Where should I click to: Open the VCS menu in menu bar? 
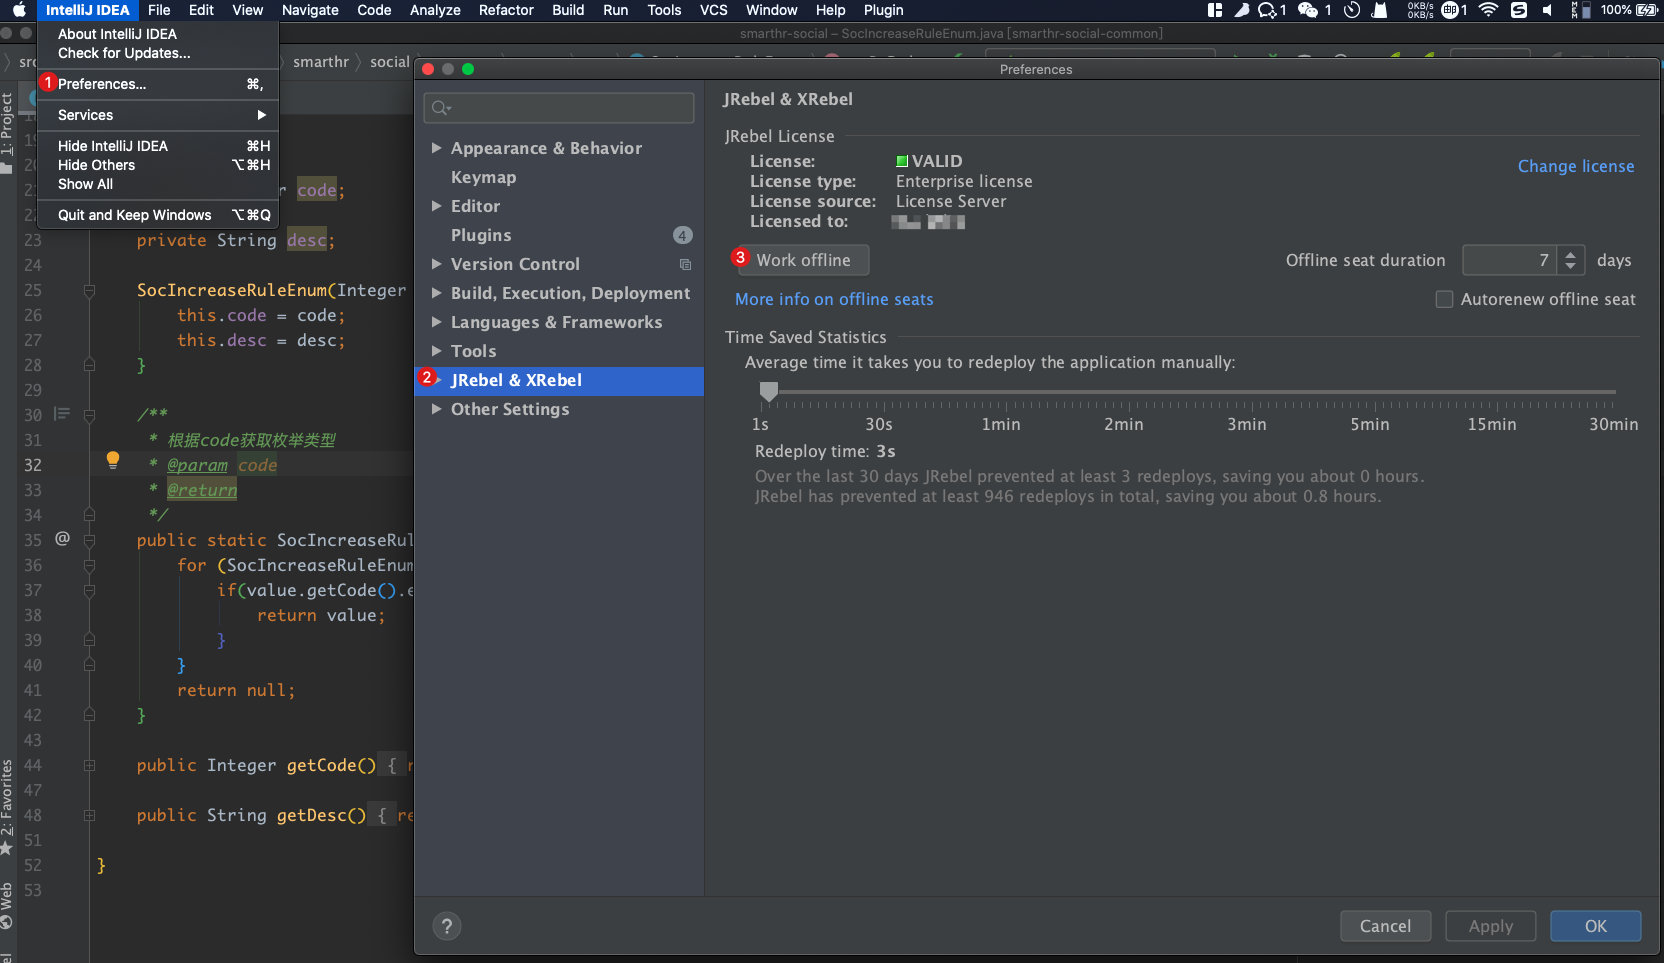point(714,10)
